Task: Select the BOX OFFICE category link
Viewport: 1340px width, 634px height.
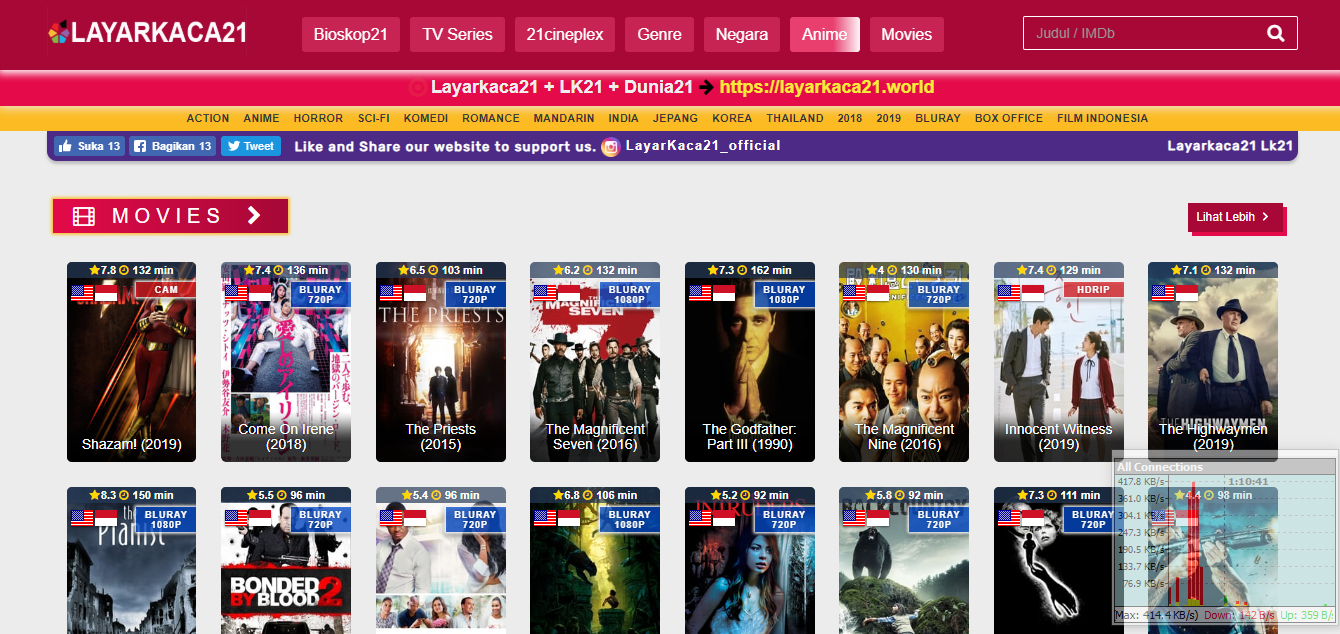Action: (1009, 118)
